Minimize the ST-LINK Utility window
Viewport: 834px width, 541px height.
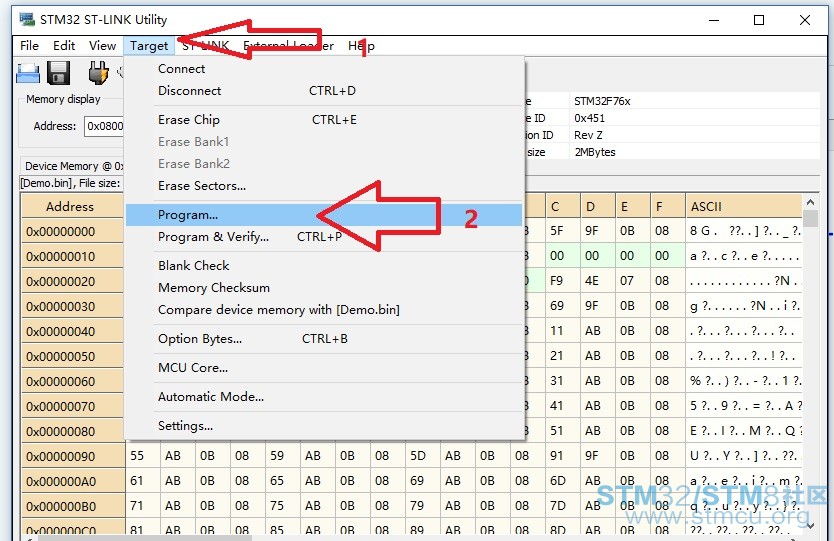coord(714,20)
